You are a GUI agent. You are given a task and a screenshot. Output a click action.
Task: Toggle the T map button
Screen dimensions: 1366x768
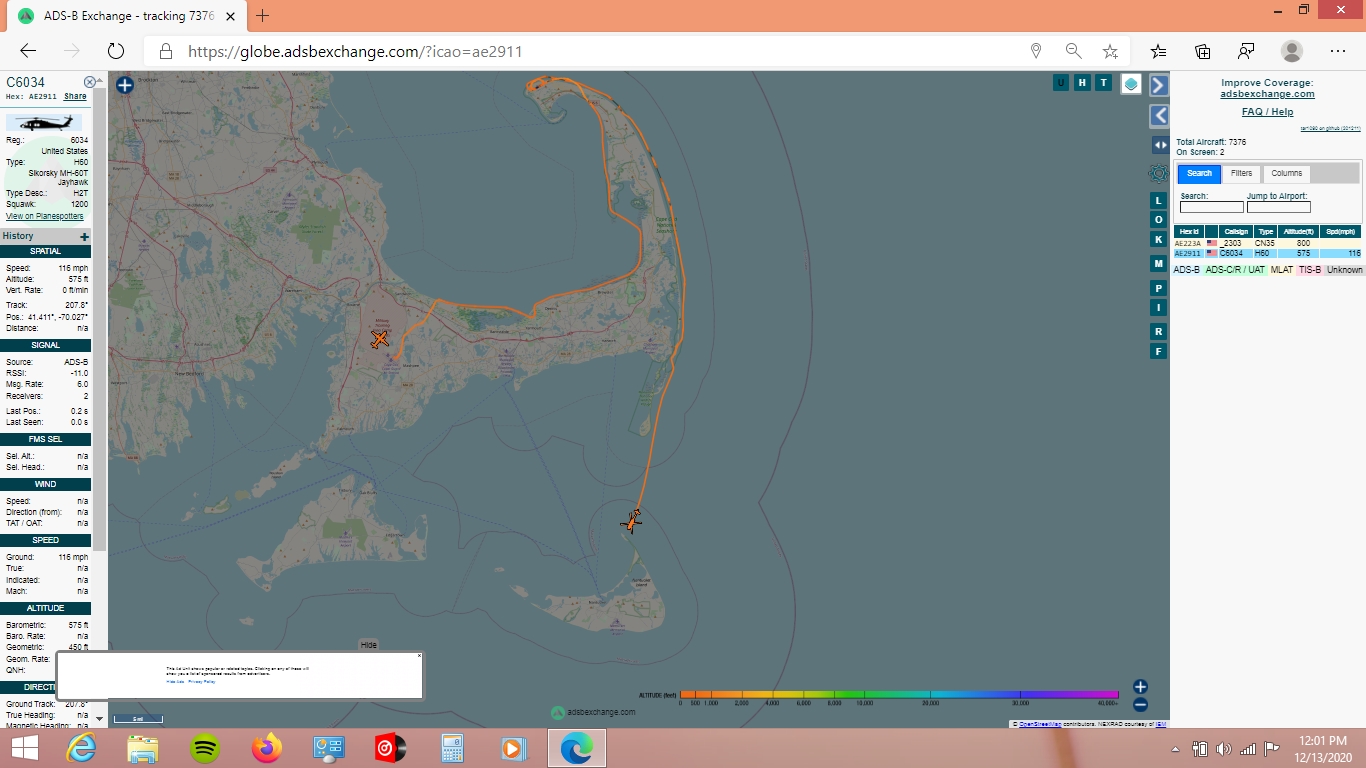pyautogui.click(x=1104, y=83)
